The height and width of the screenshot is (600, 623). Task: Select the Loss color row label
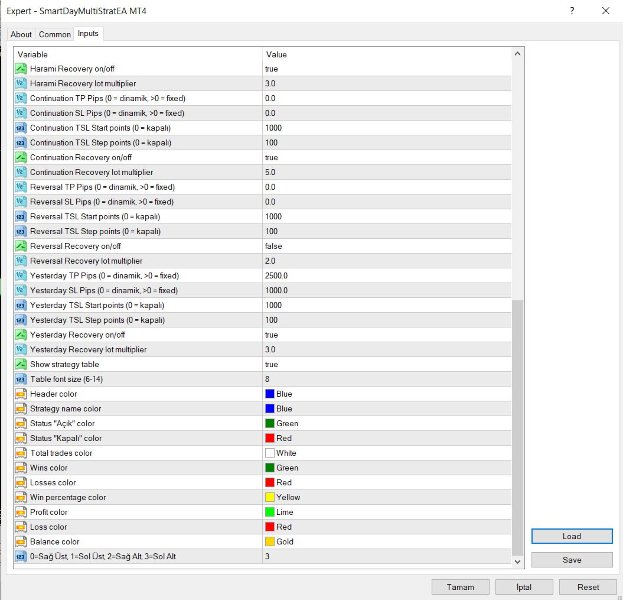pos(48,527)
